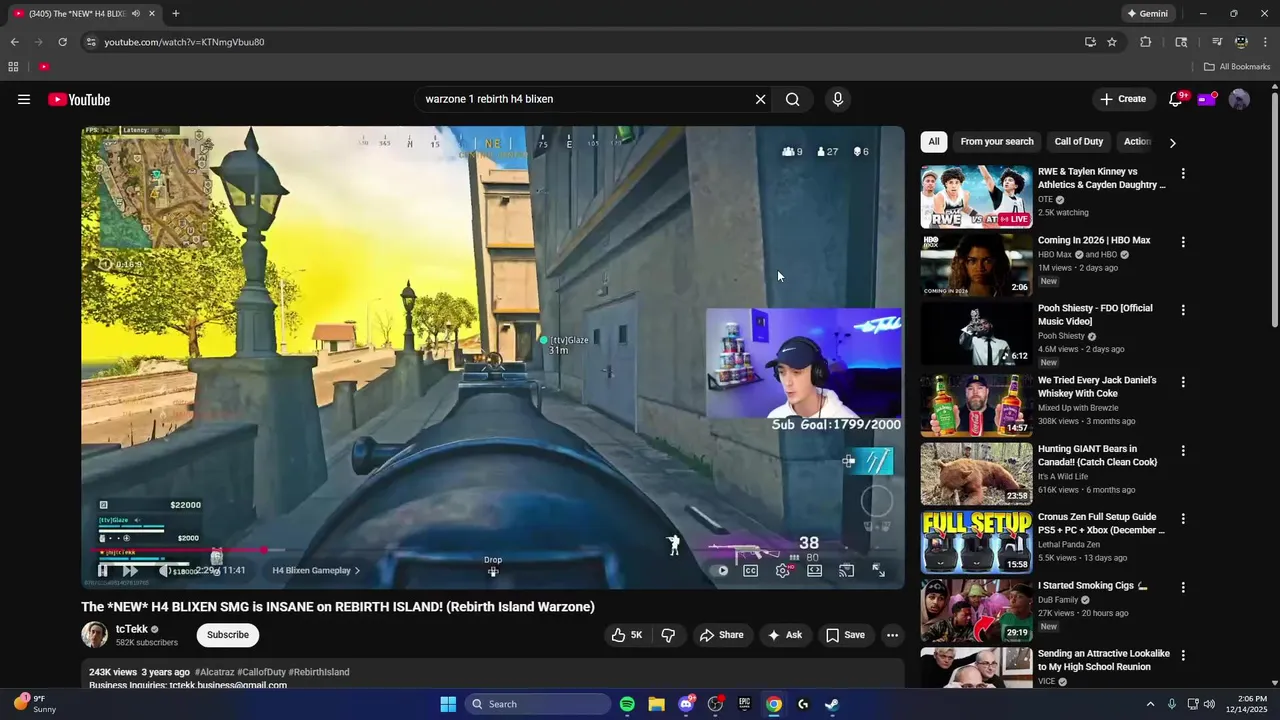The image size is (1280, 720).
Task: Open Pooh Shiesty FDO video thumbnail
Action: click(976, 334)
